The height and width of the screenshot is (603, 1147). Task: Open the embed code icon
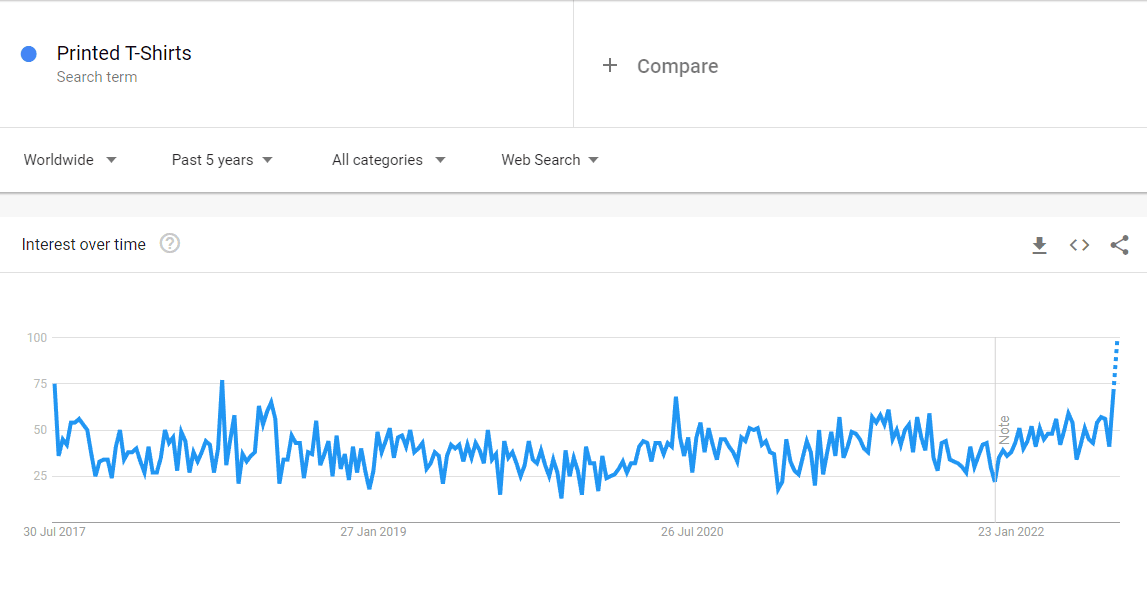[1079, 245]
